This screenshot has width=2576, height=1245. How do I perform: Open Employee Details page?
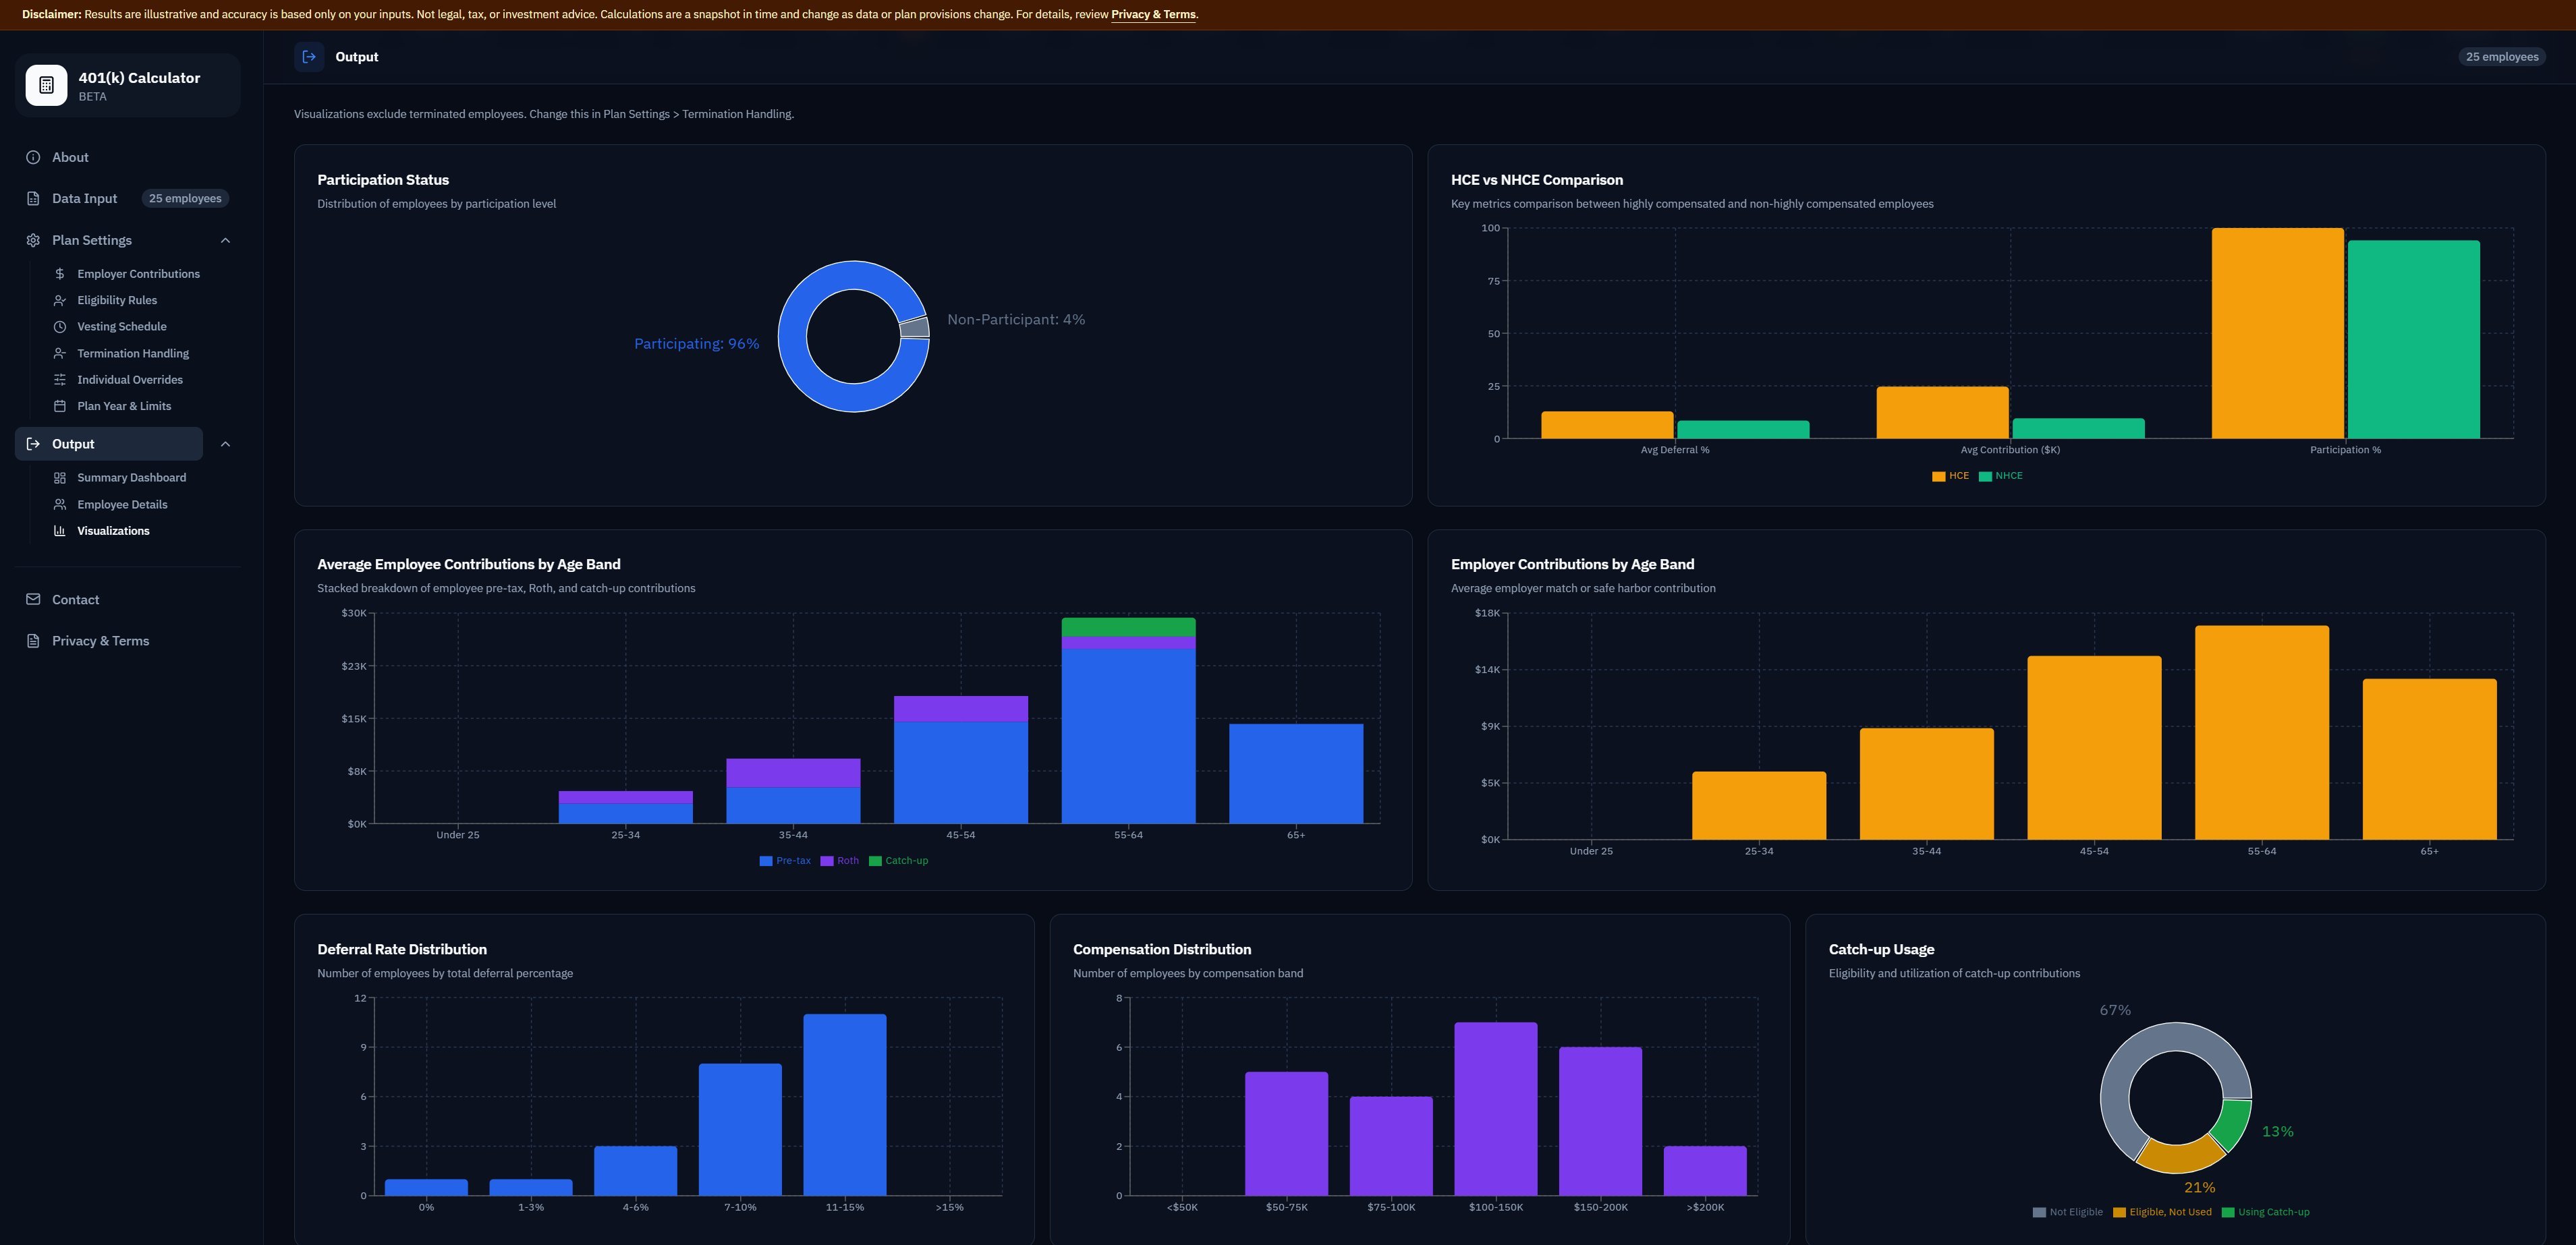pos(122,505)
